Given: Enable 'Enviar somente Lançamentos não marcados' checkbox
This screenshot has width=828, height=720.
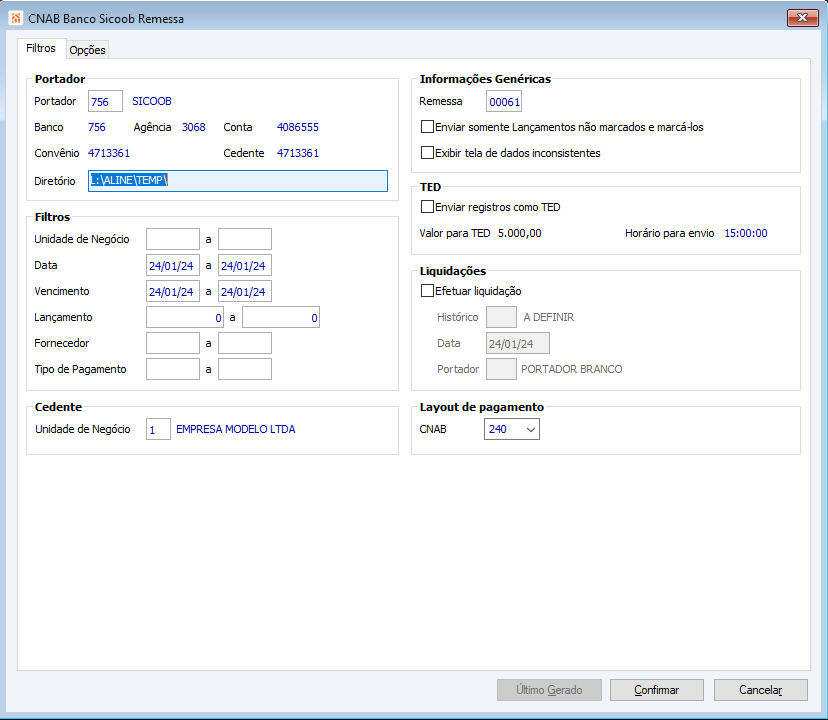Looking at the screenshot, I should pyautogui.click(x=428, y=127).
